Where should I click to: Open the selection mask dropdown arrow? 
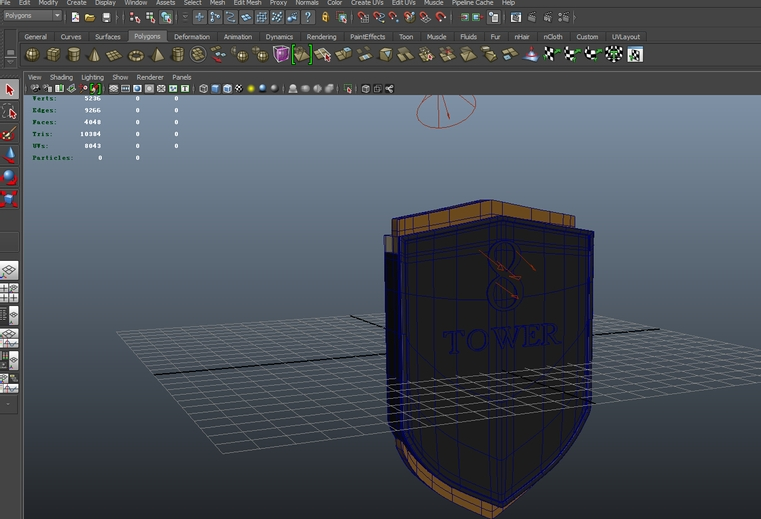click(185, 17)
